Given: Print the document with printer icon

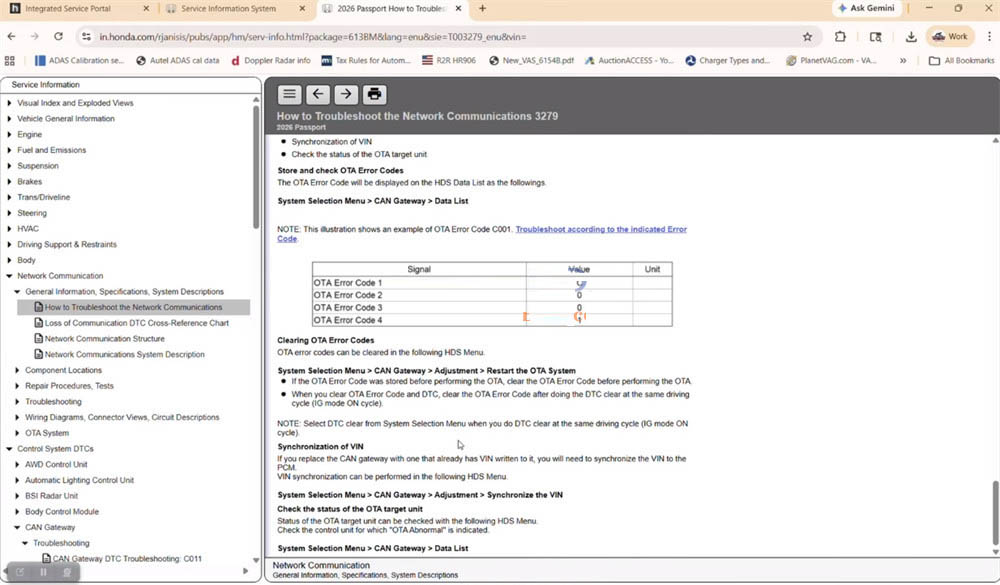Looking at the screenshot, I should coord(374,94).
